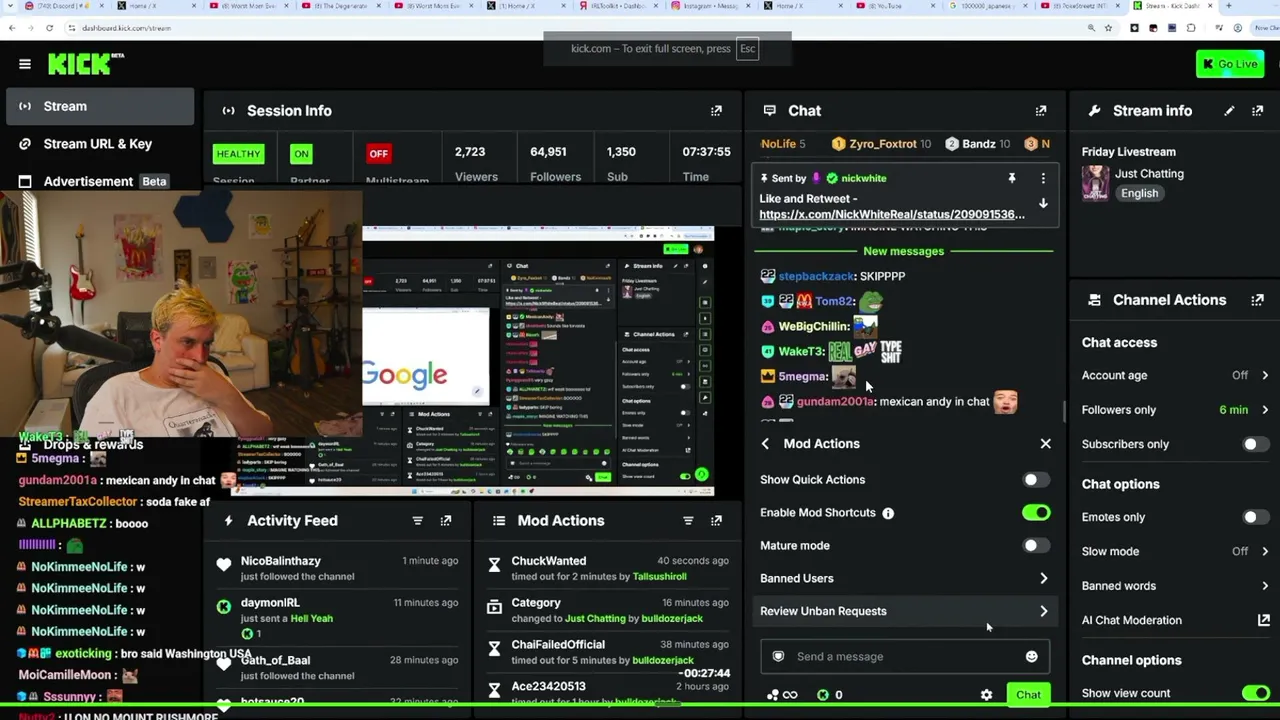Open the hamburger menu next to Kick logo
This screenshot has height=720, width=1280.
coord(25,64)
